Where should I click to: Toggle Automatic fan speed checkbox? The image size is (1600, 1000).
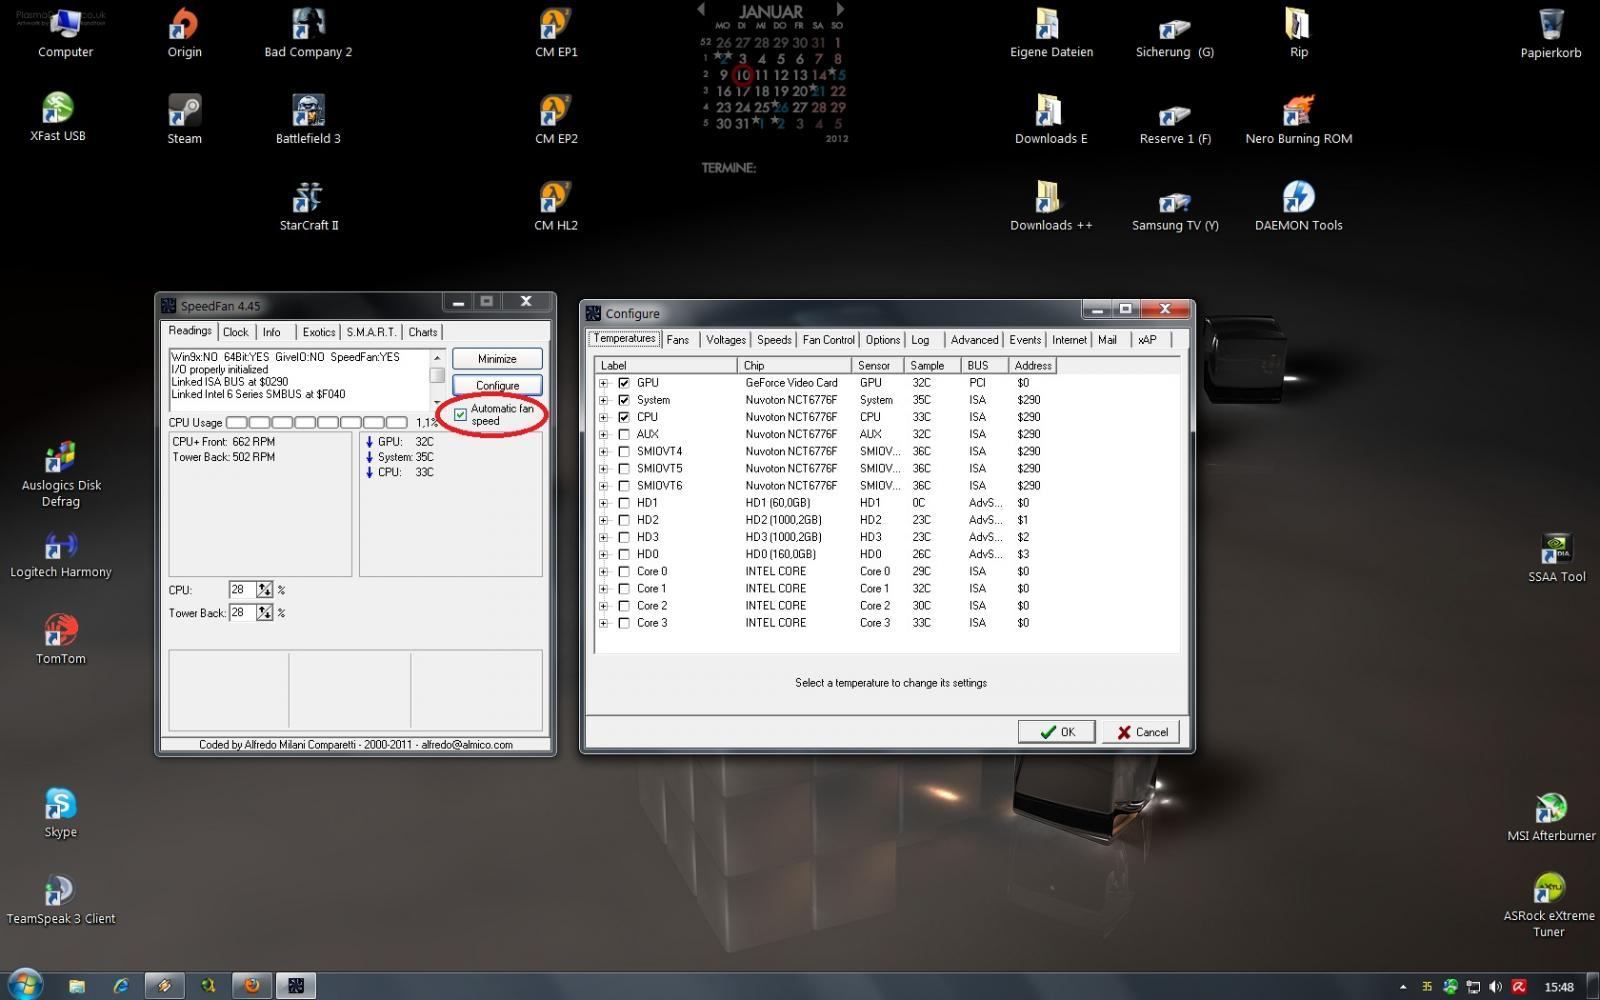[460, 414]
